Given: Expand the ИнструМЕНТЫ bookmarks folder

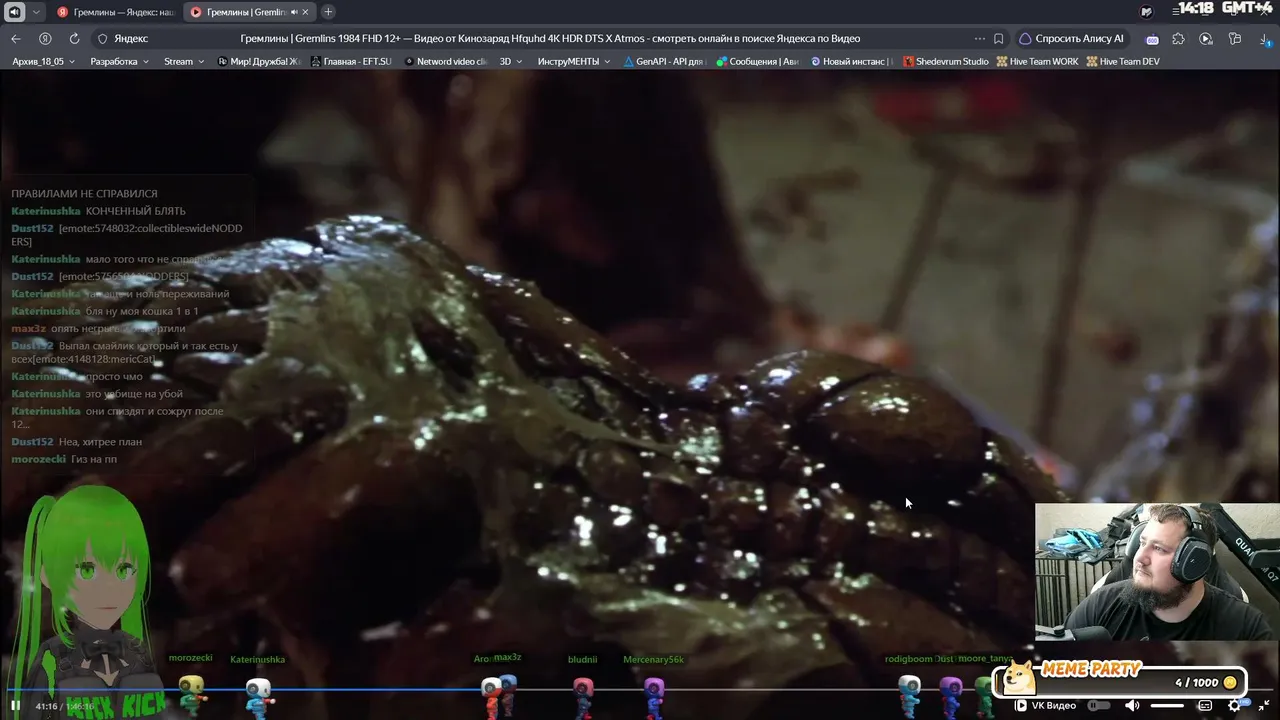Looking at the screenshot, I should coord(574,62).
